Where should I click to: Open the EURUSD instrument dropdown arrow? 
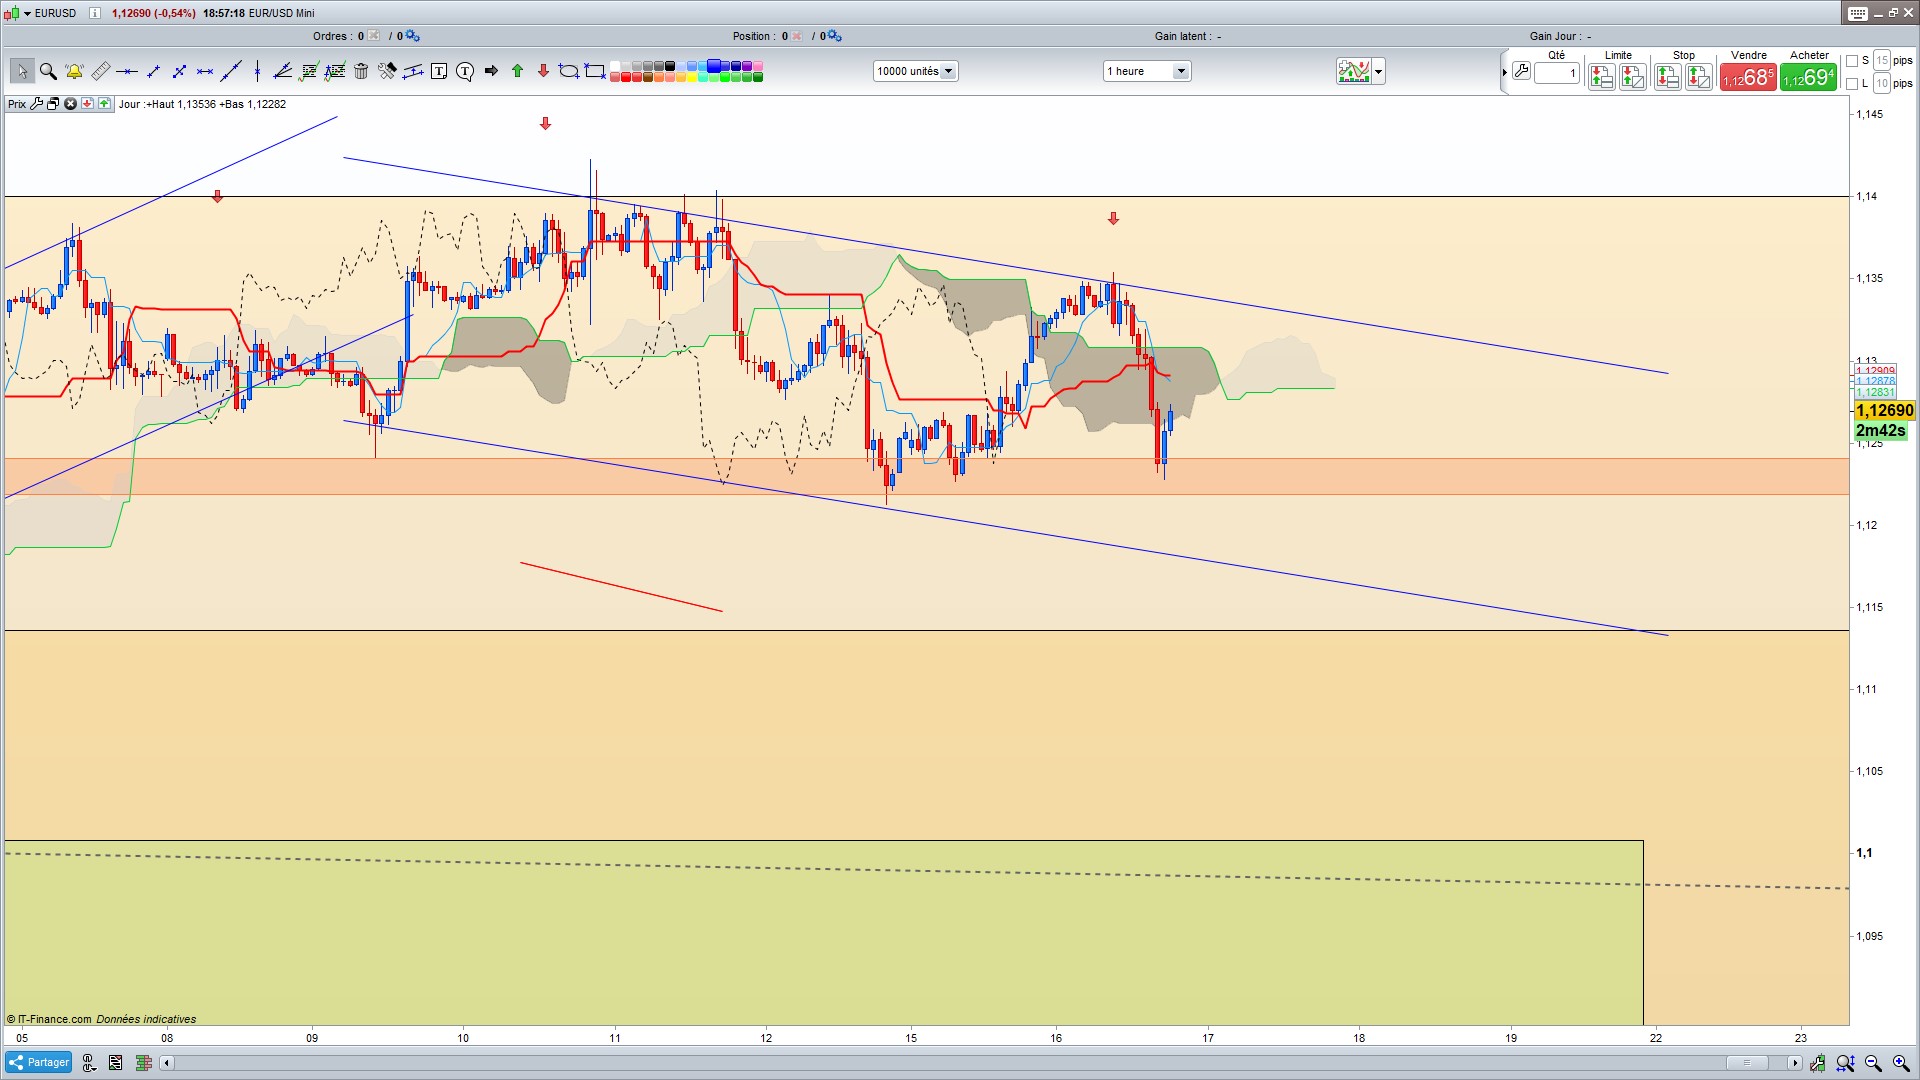(27, 13)
